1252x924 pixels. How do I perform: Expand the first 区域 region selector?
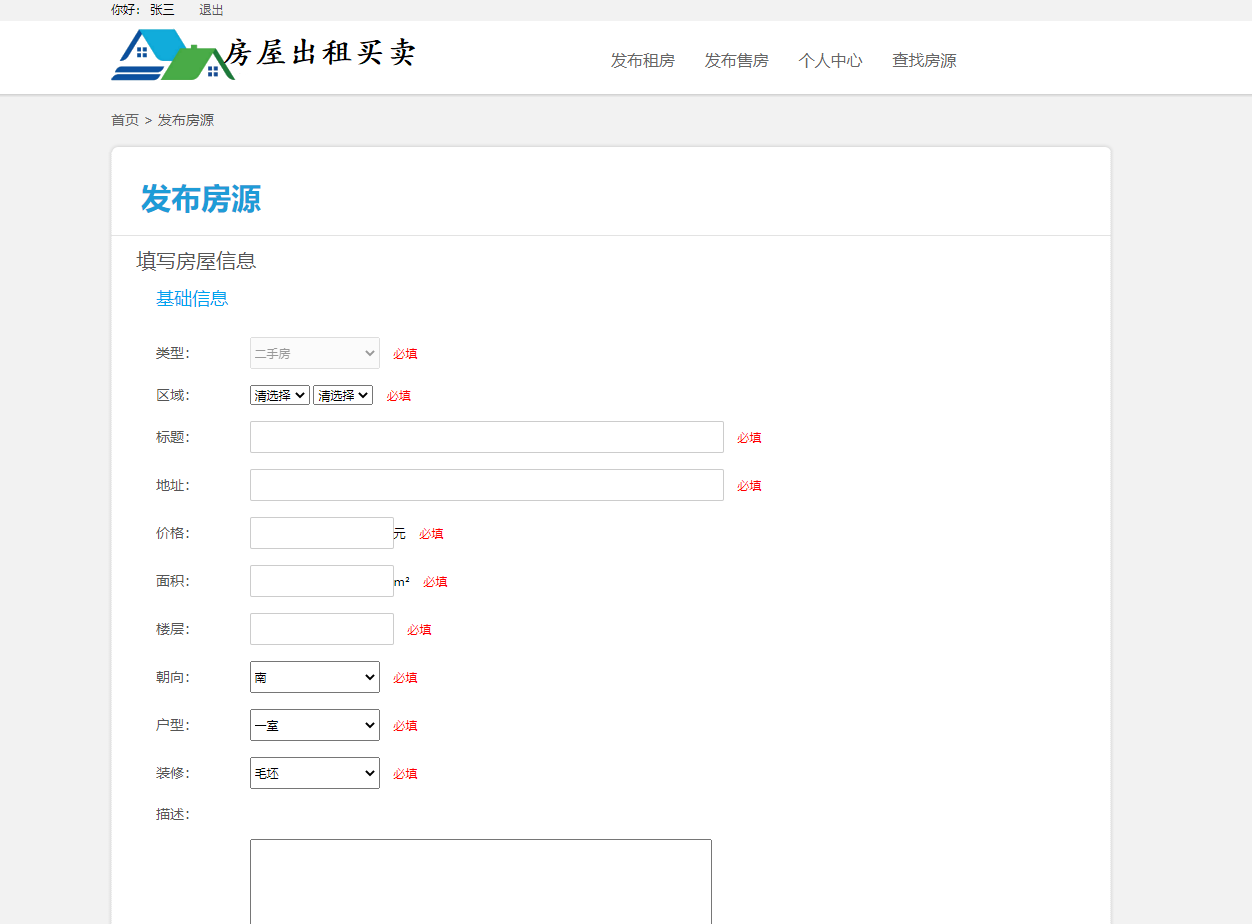coord(279,395)
